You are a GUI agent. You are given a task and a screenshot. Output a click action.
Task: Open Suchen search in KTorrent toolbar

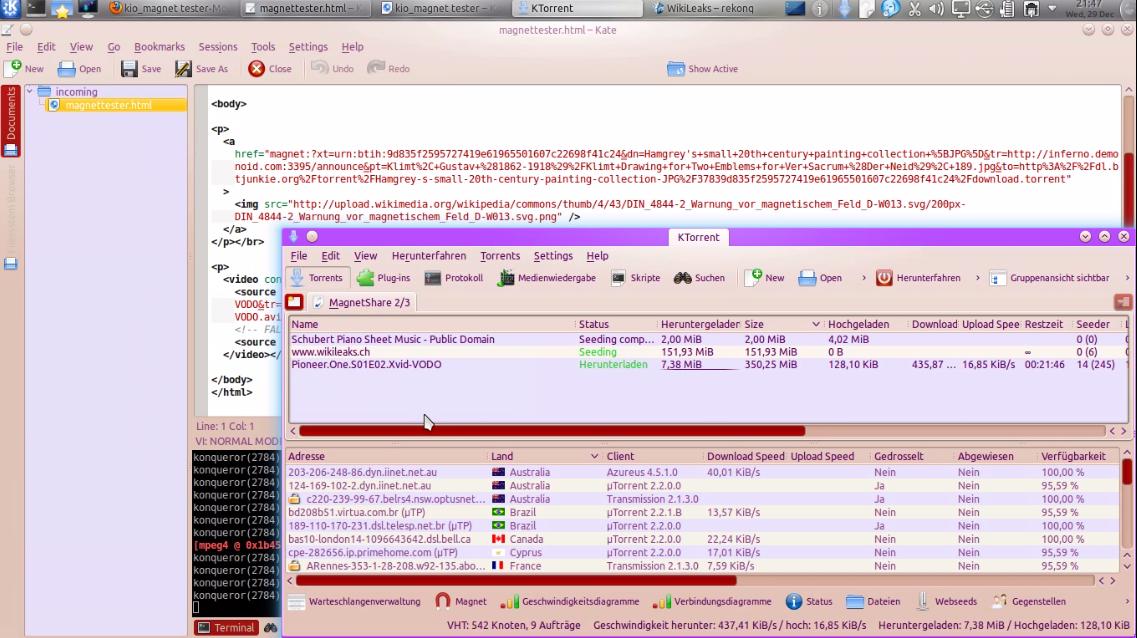coord(699,278)
